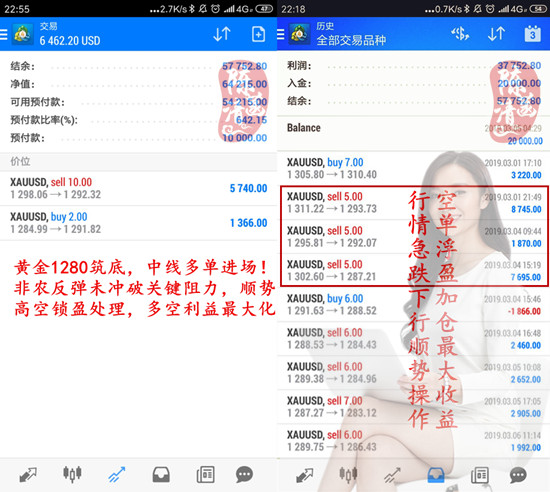Select the sell 6.00 row closed at 1 284.43
Viewport: 550px width, 492px height.
tap(414, 338)
